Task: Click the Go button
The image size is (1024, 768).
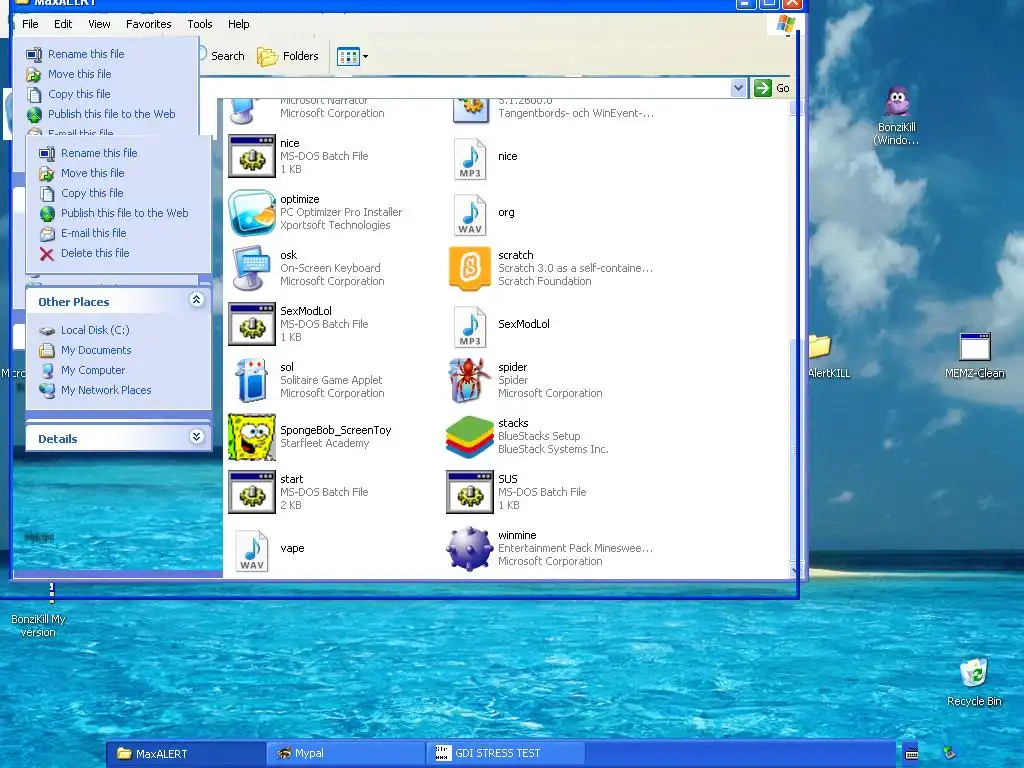Action: pyautogui.click(x=772, y=88)
